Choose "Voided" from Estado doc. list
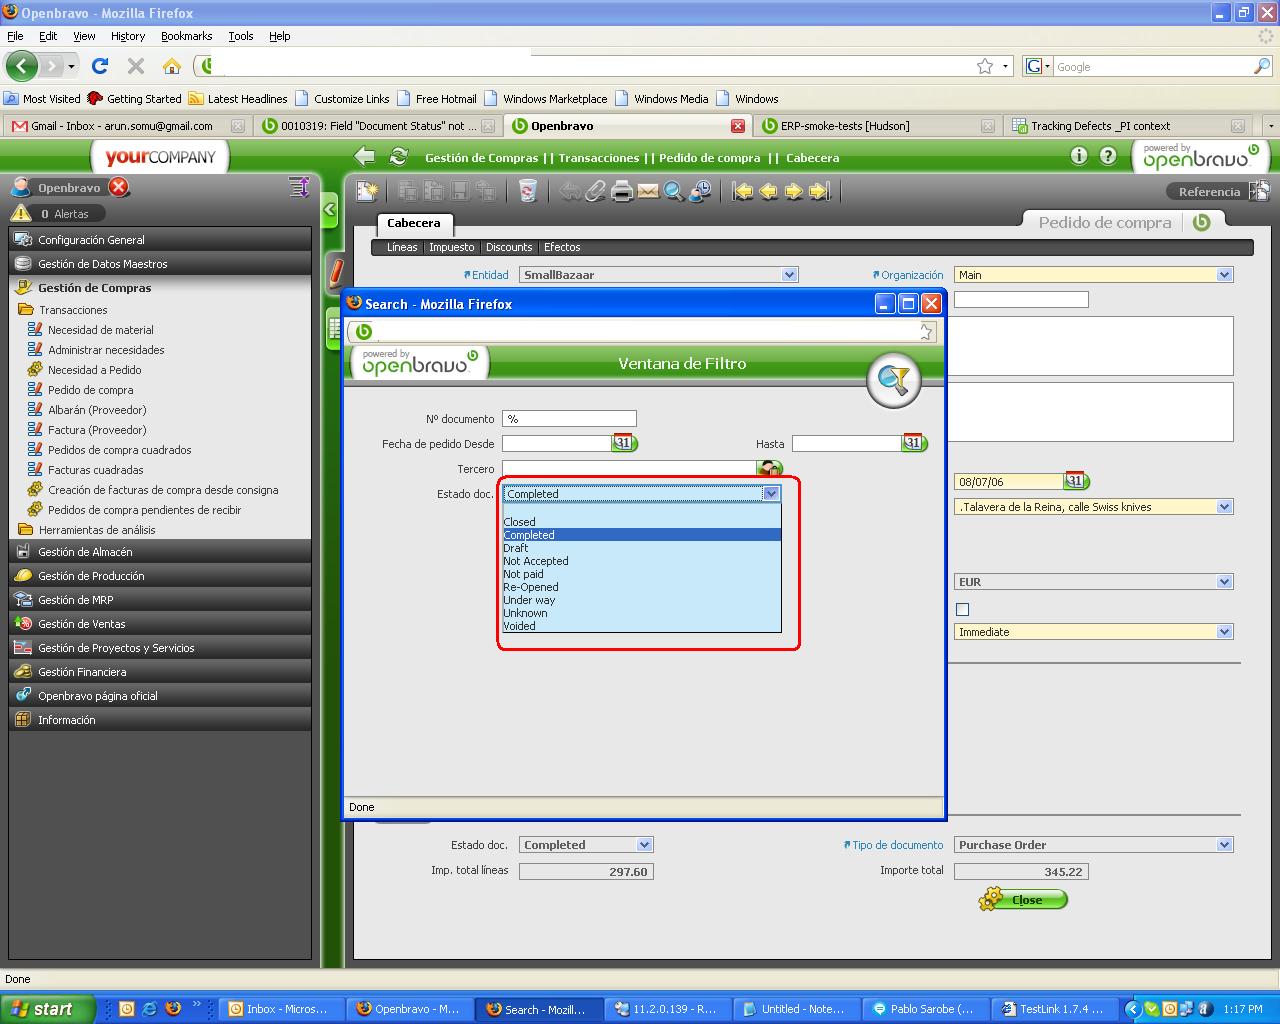1280x1024 pixels. tap(519, 626)
